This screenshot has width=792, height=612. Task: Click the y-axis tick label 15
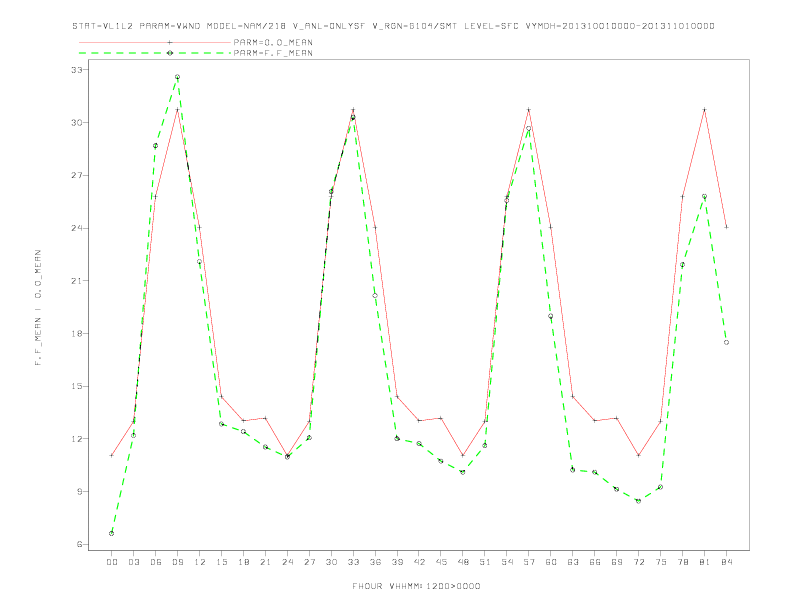pyautogui.click(x=76, y=386)
